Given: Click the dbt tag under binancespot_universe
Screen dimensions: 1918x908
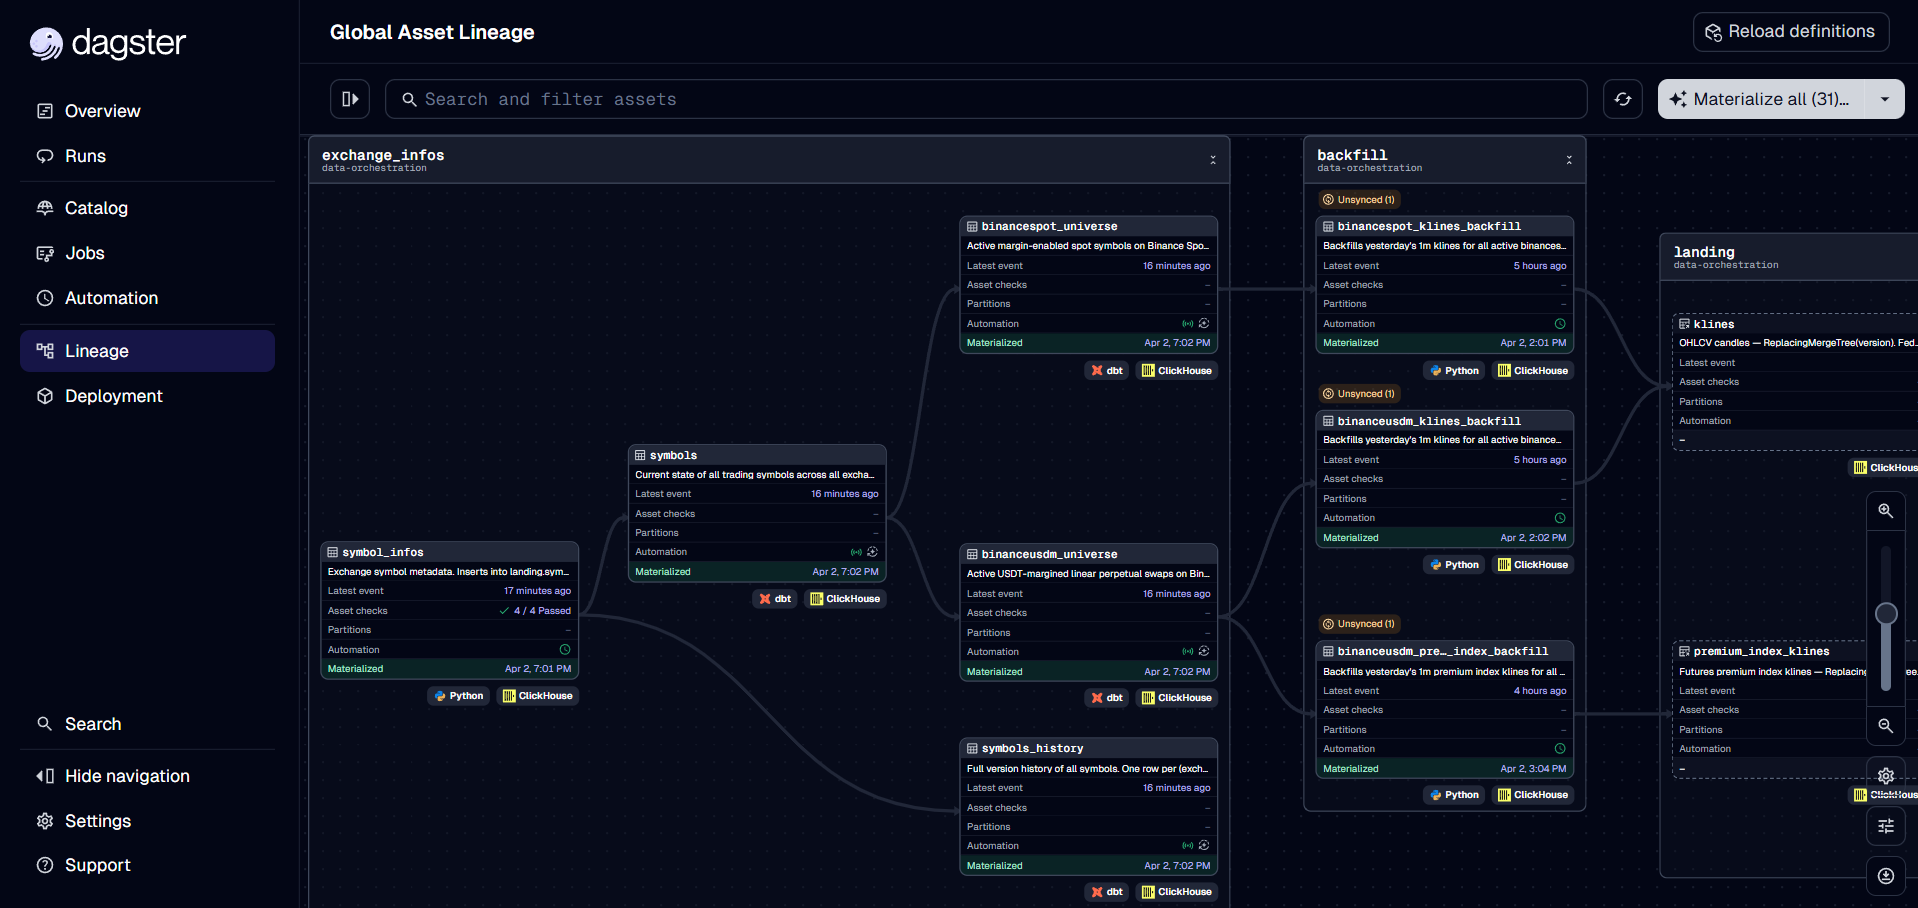Looking at the screenshot, I should pyautogui.click(x=1107, y=371).
